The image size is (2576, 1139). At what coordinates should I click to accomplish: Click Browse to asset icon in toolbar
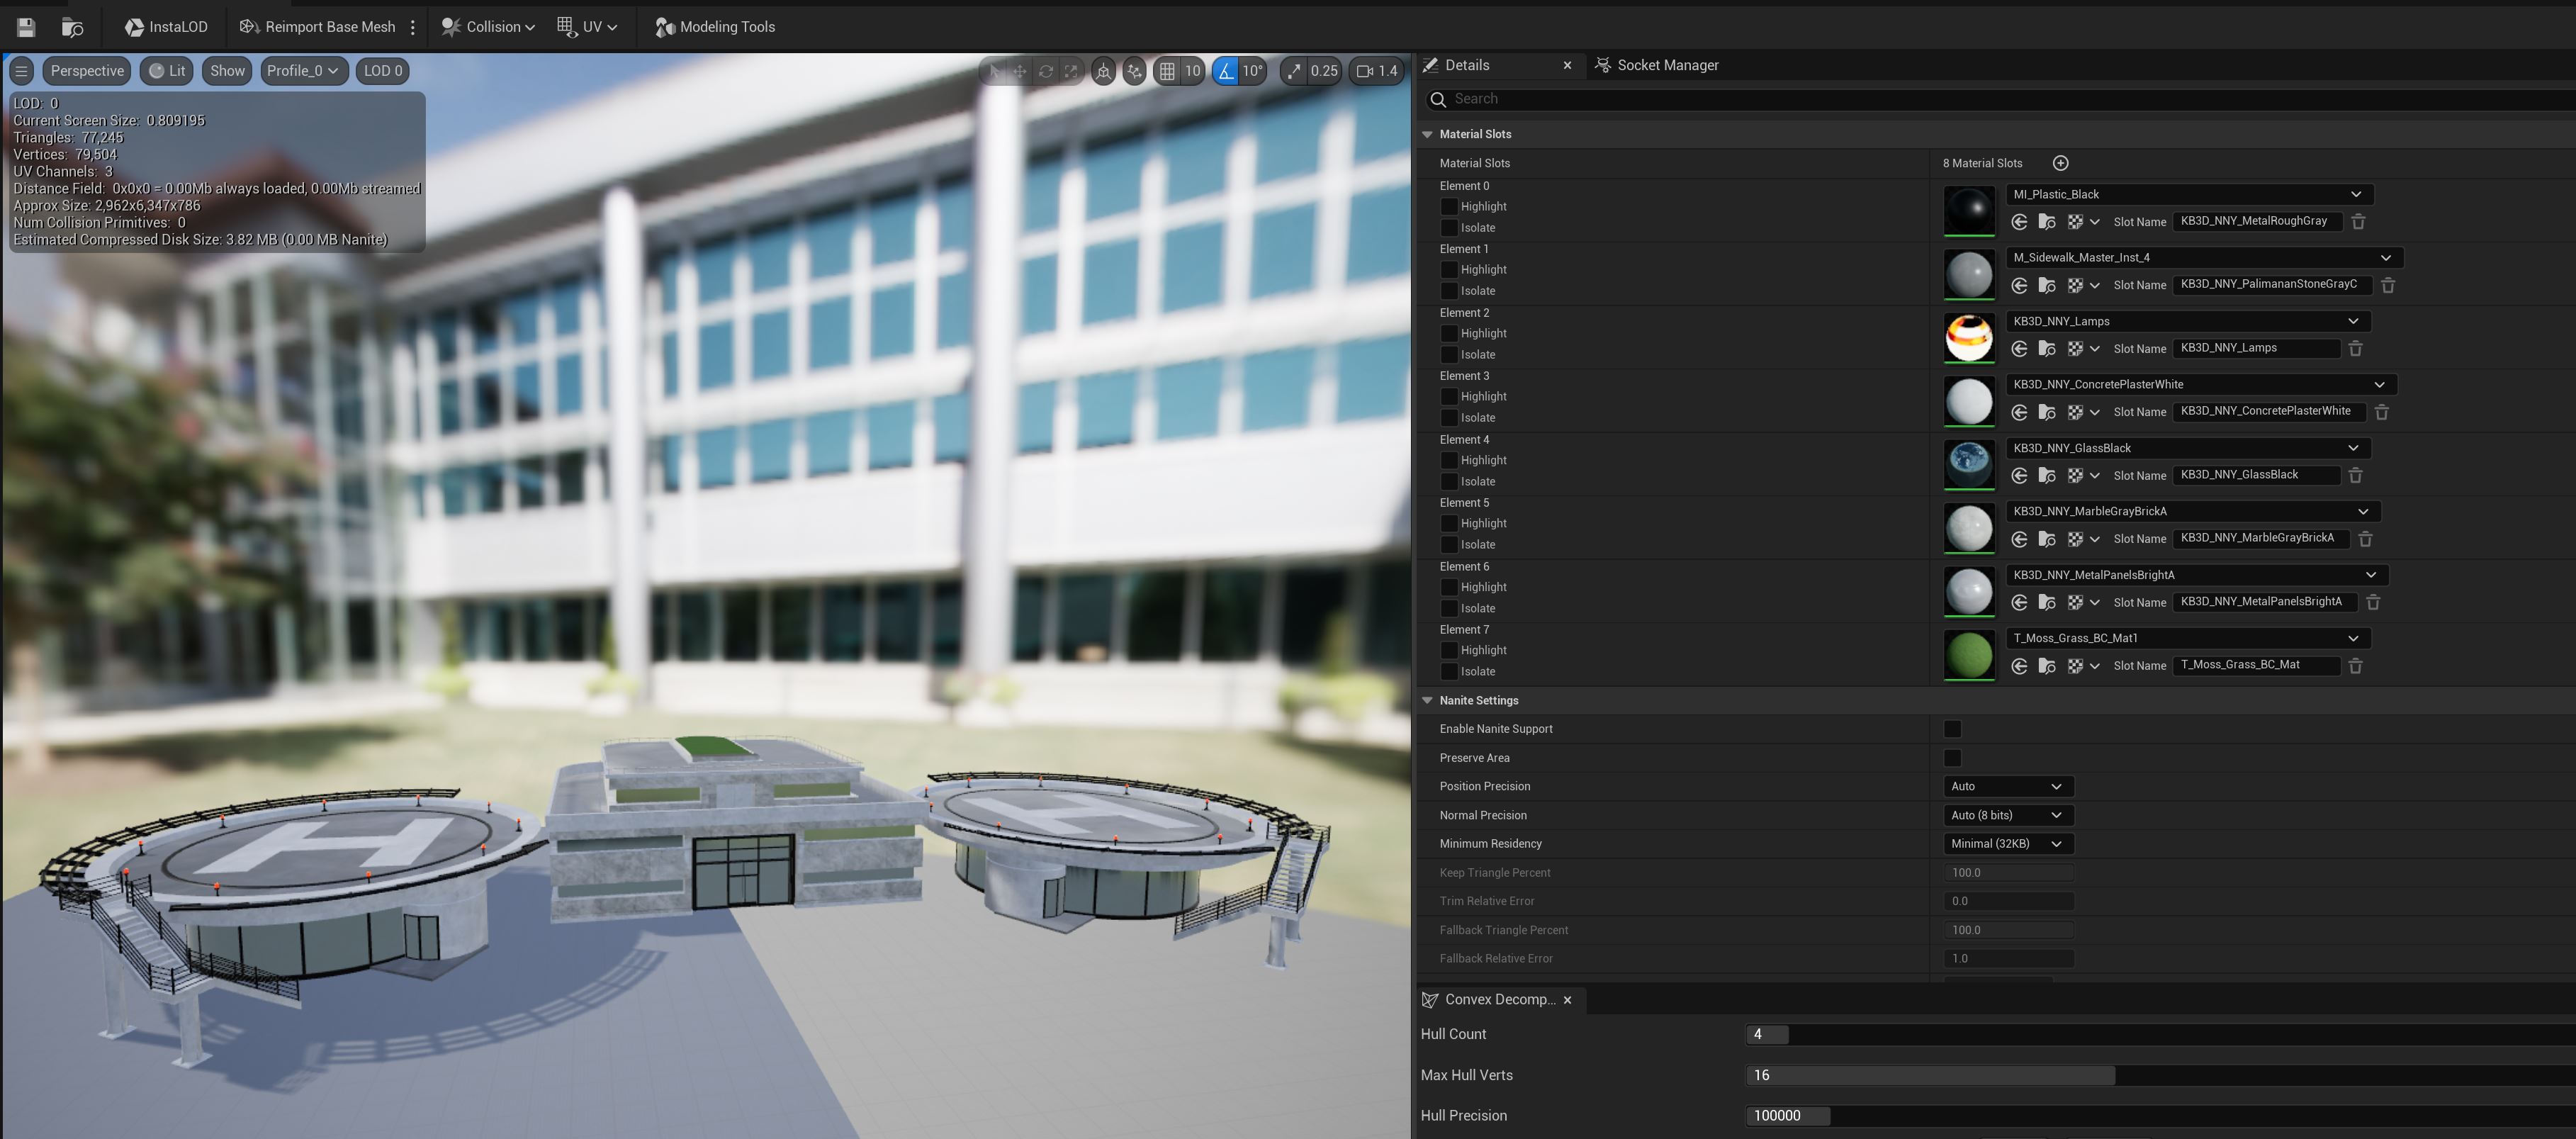pyautogui.click(x=72, y=27)
